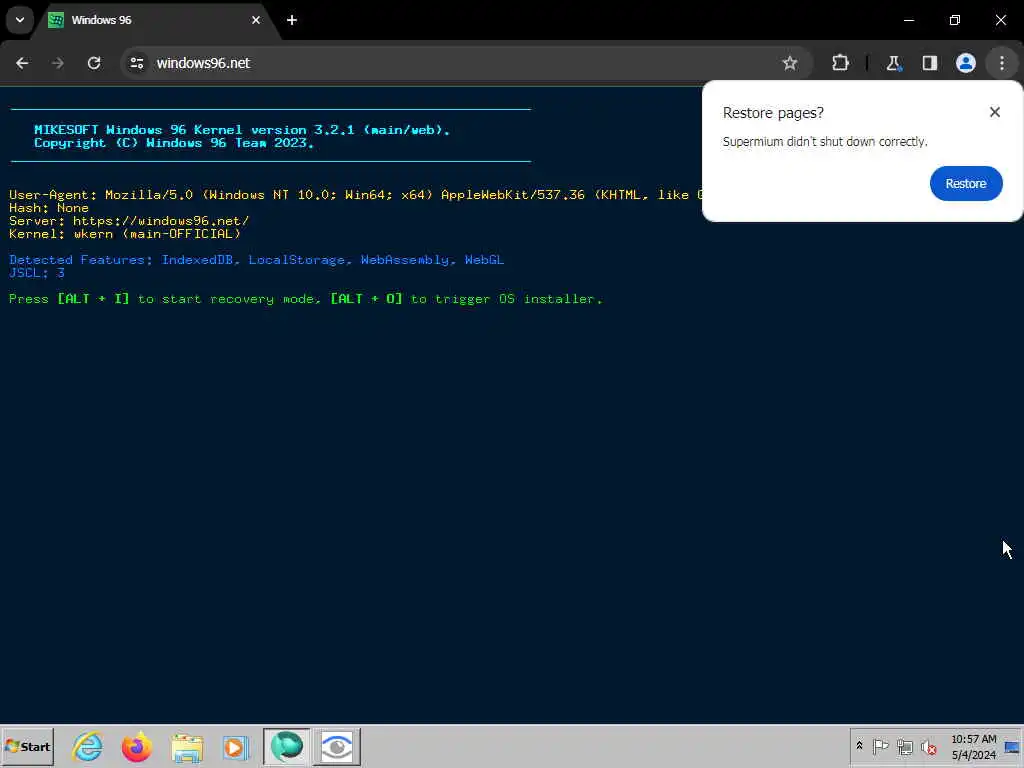Open site information icon in address bar
This screenshot has height=768, width=1024.
tap(136, 63)
